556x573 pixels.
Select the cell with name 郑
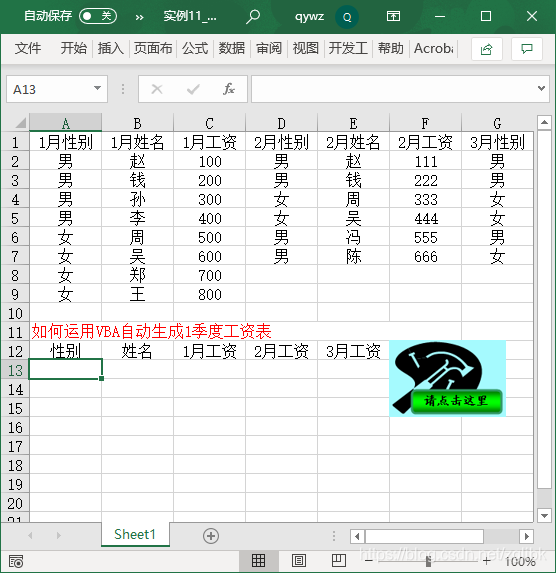coord(137,275)
